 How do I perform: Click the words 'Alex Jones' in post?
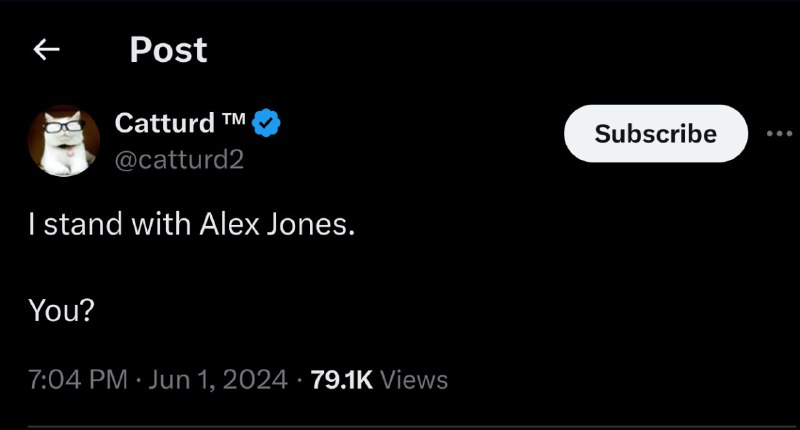point(273,224)
